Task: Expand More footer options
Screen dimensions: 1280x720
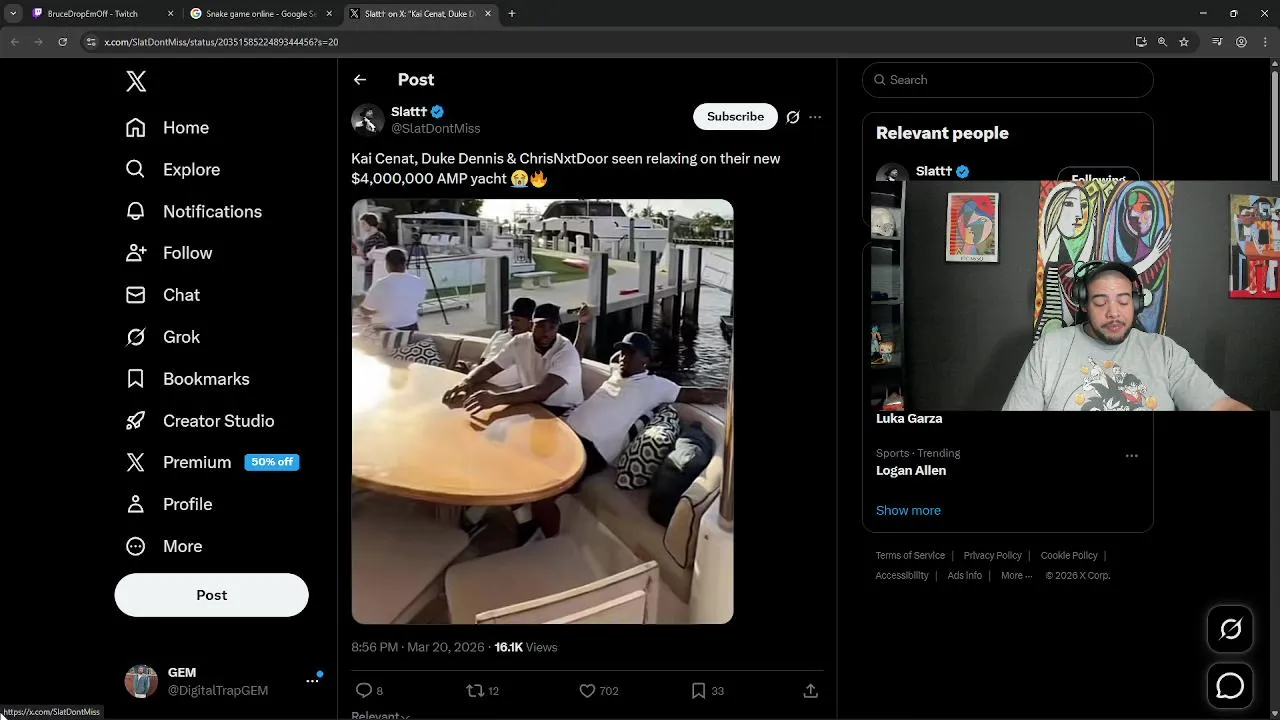Action: 1016,576
